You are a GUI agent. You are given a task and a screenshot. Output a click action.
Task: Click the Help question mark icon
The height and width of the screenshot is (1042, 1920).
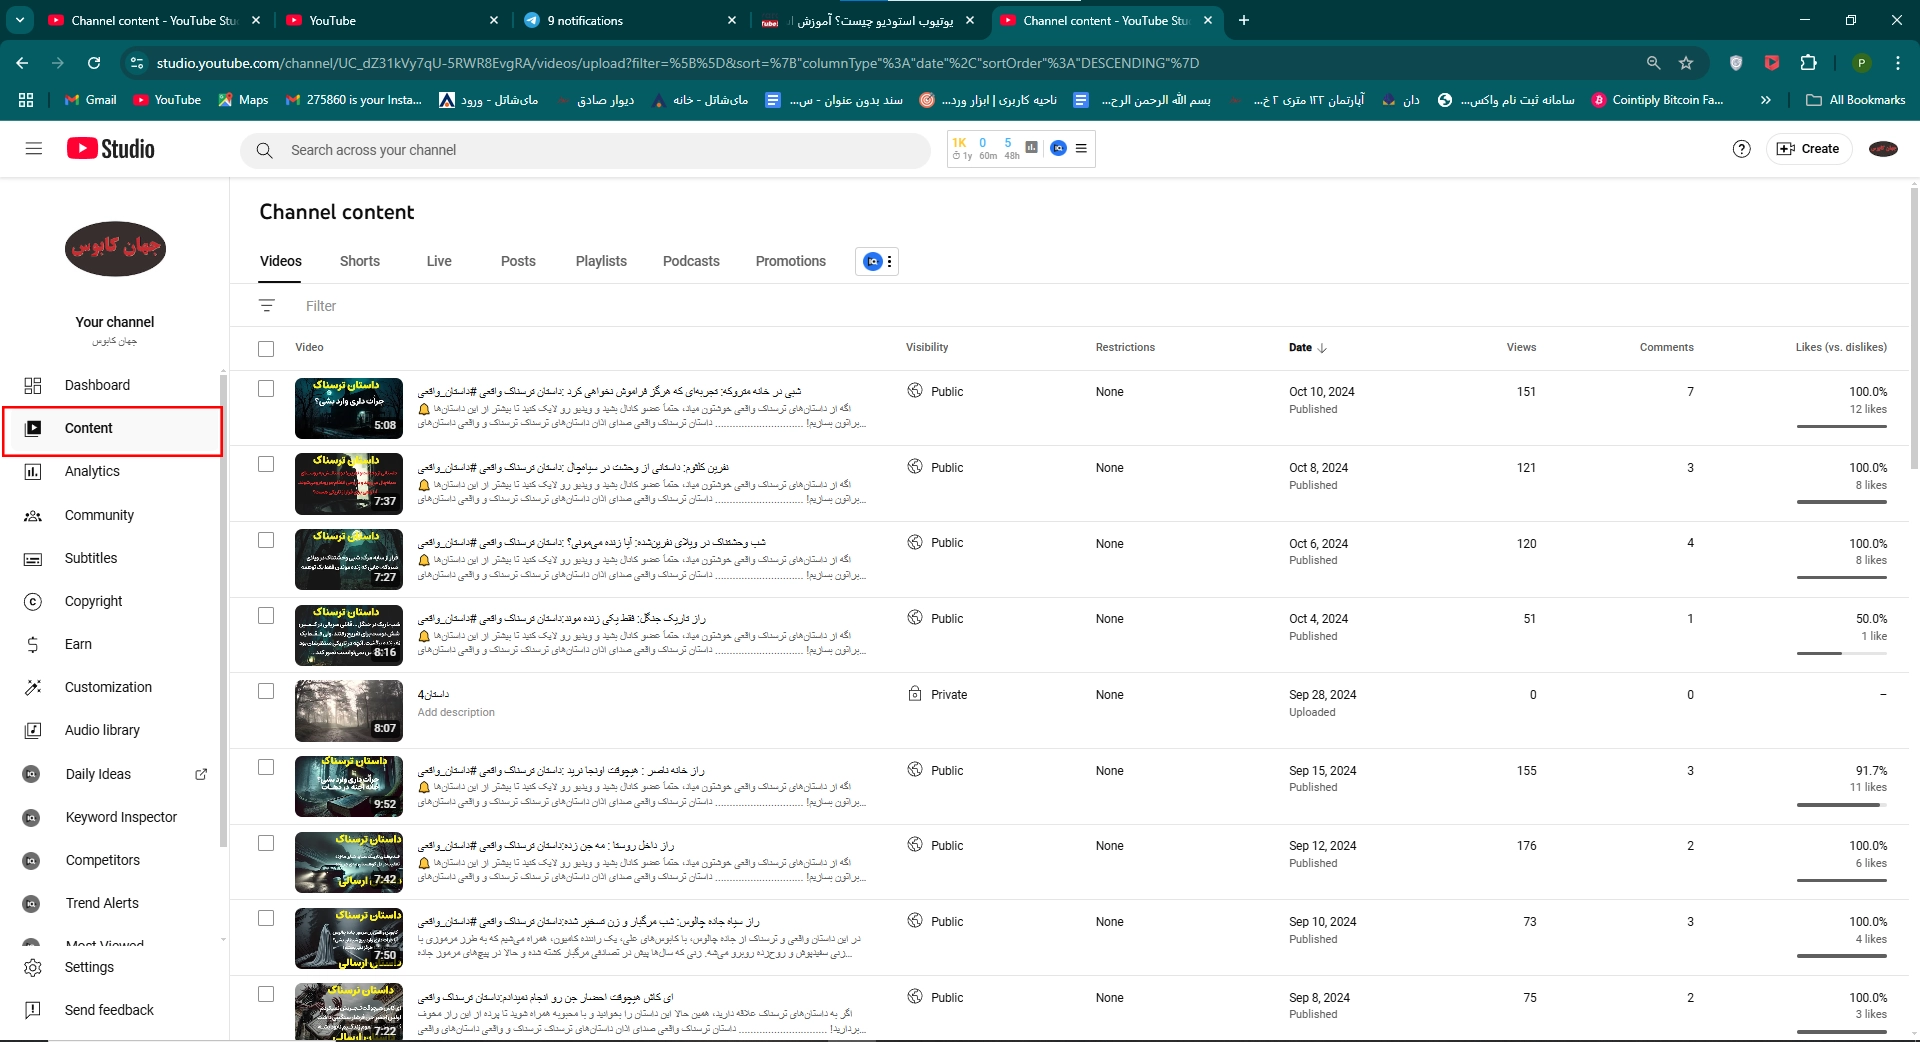pos(1741,149)
